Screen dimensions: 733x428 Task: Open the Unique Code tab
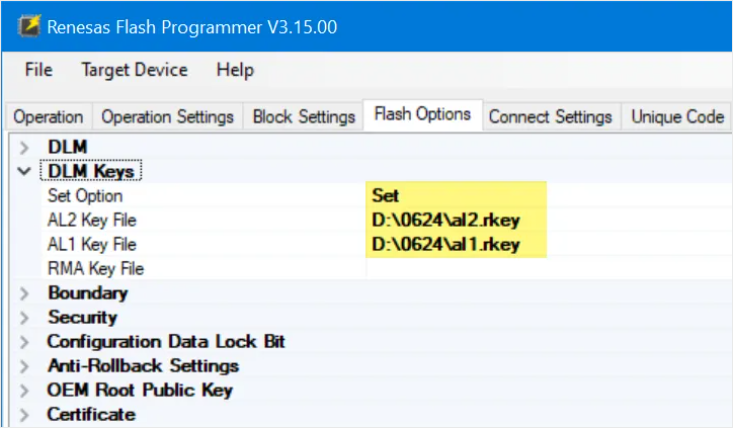point(677,116)
